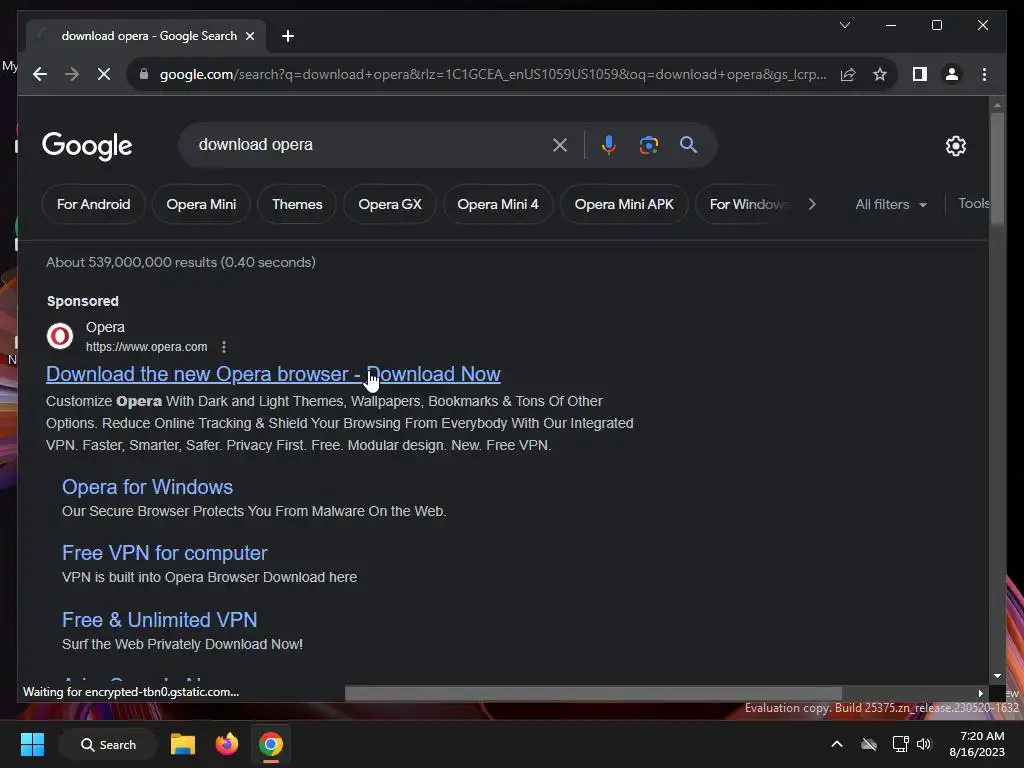Open Chrome three-dot menu
1024x768 pixels.
(x=984, y=74)
